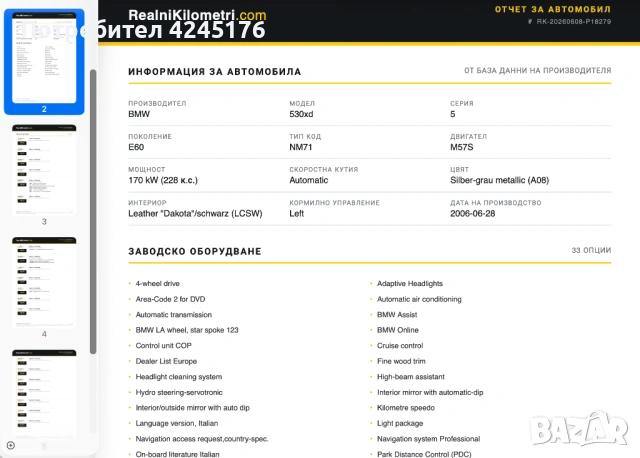Screen dimensions: 640x458
Task: Click the 'СКОРОСТНА КУТИЯ' field label
Action: [324, 169]
